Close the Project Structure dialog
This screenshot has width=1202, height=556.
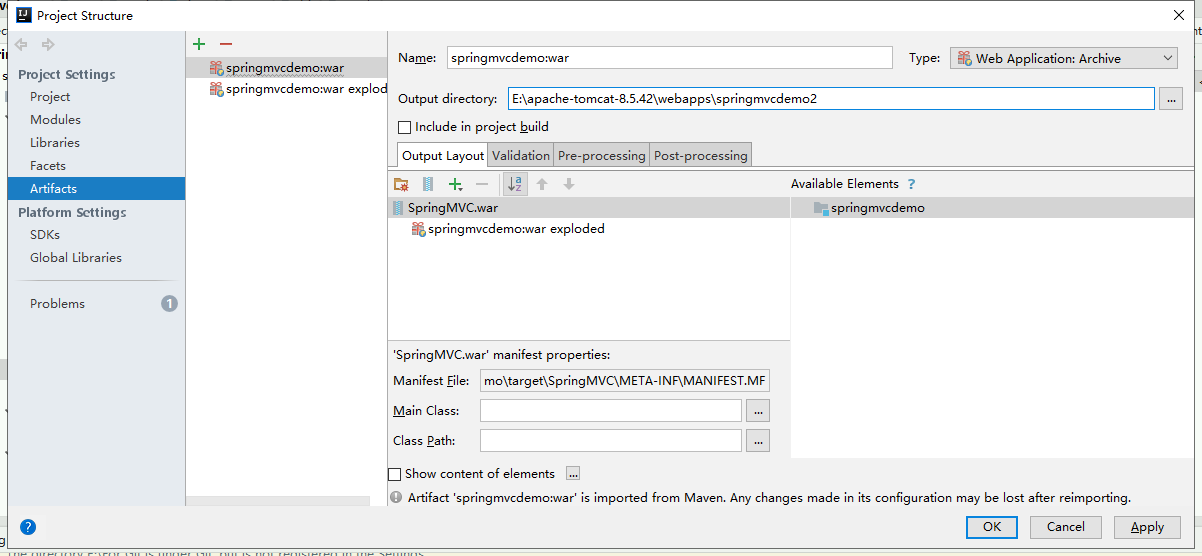pos(1178,15)
